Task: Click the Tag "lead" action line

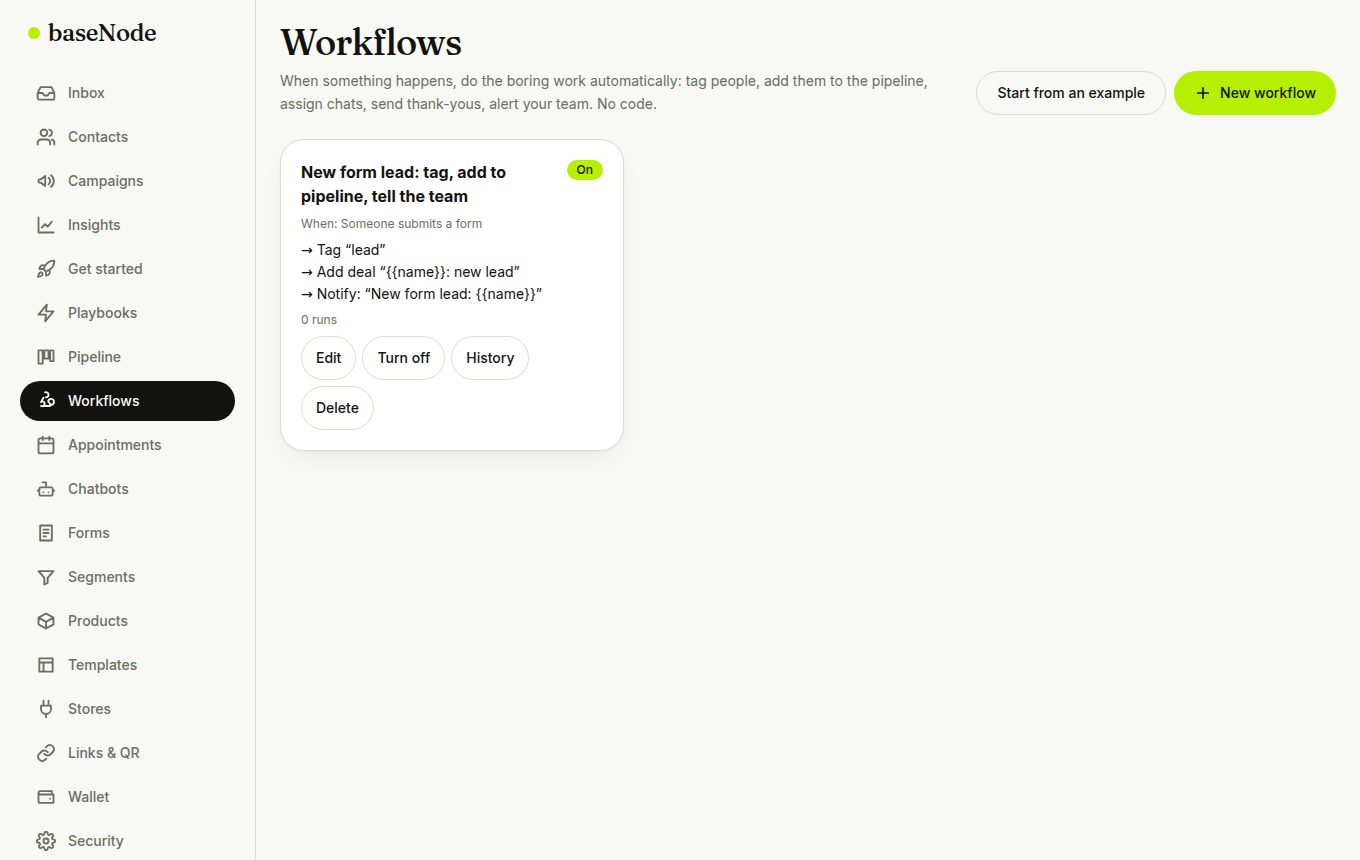Action: coord(343,250)
